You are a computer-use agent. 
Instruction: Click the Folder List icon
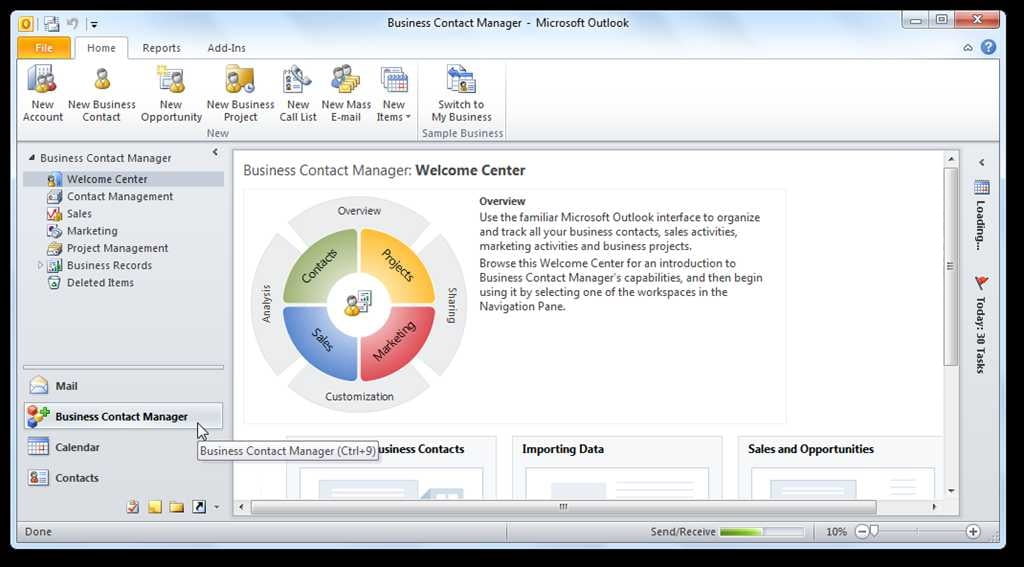coord(176,507)
